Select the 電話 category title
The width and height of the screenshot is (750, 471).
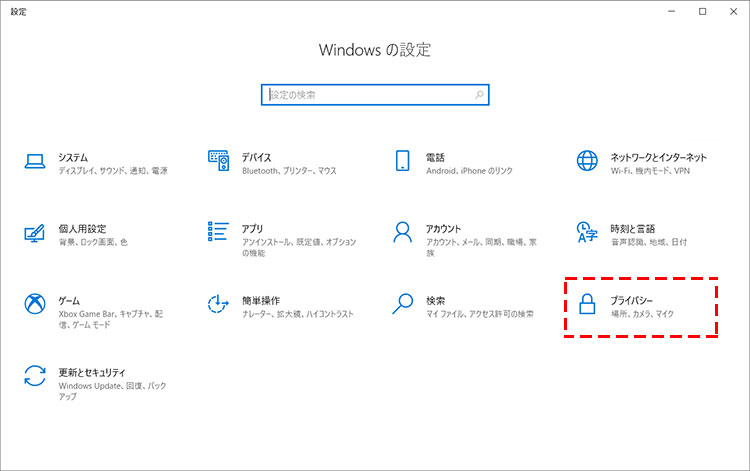[435, 157]
